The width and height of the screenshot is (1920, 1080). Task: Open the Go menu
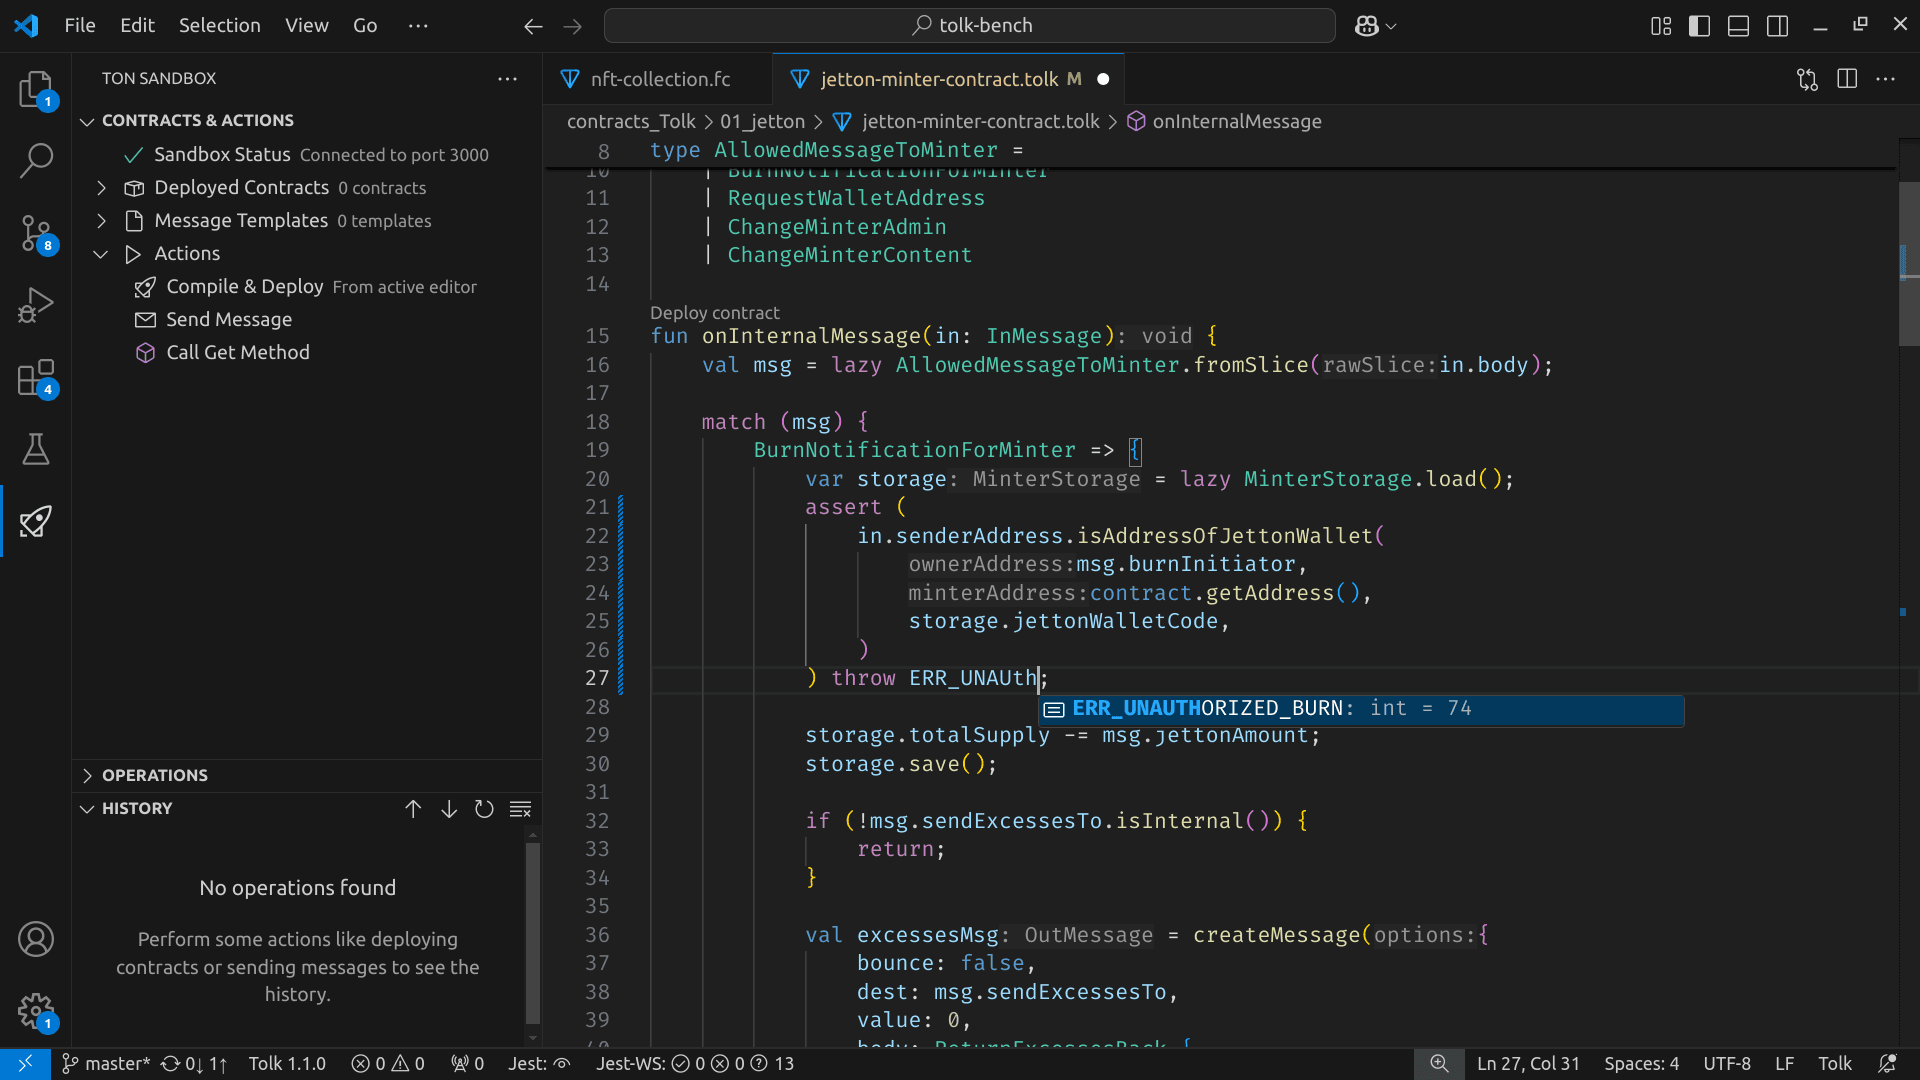[x=365, y=25]
